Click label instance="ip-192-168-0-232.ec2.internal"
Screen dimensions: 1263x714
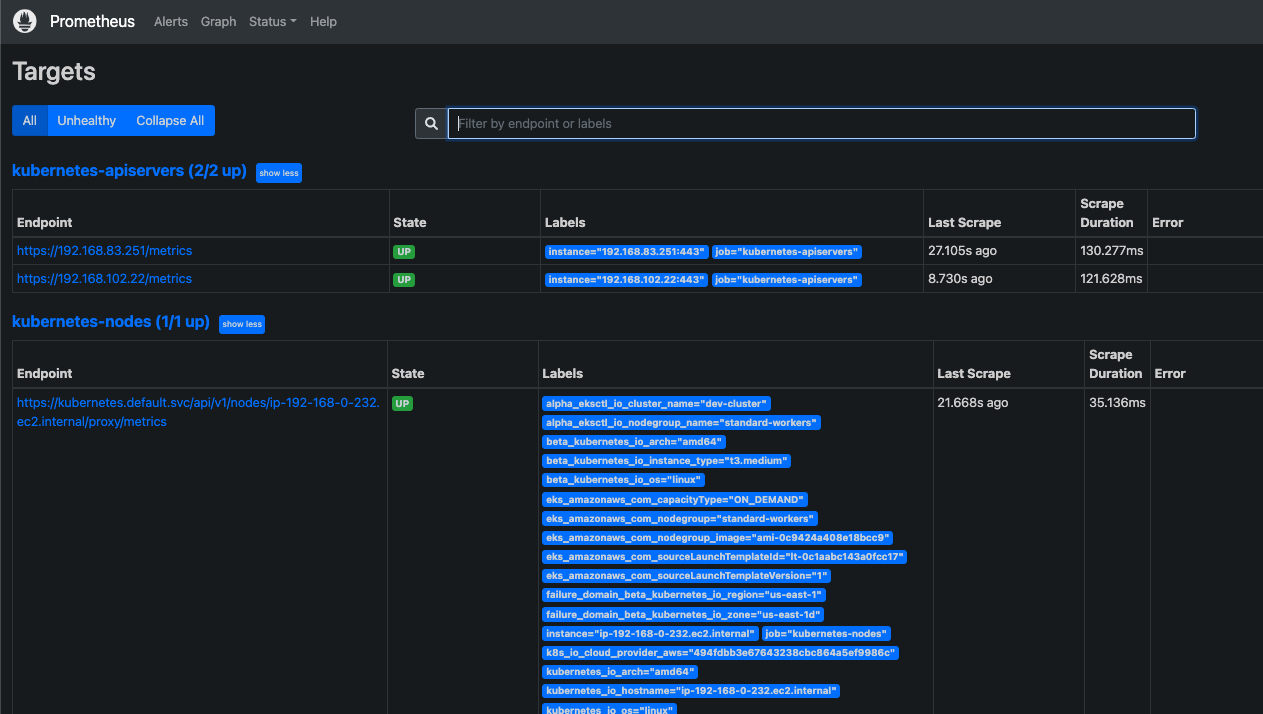click(x=650, y=633)
